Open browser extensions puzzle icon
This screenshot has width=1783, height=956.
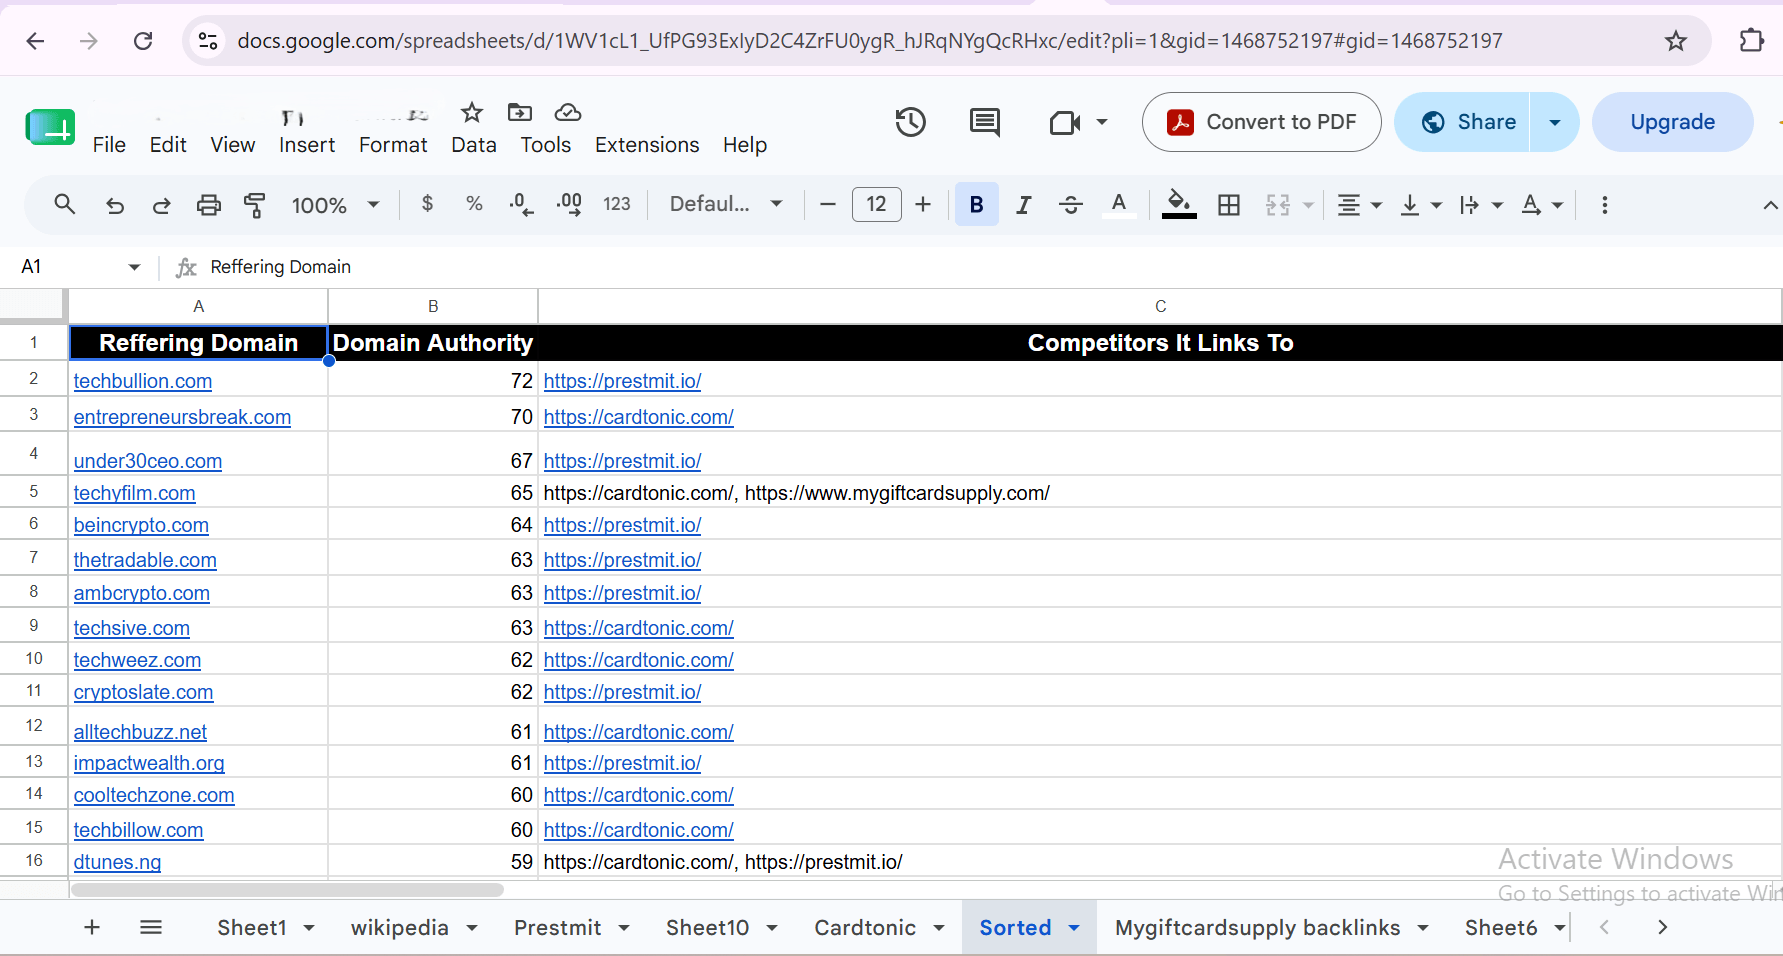pos(1751,41)
